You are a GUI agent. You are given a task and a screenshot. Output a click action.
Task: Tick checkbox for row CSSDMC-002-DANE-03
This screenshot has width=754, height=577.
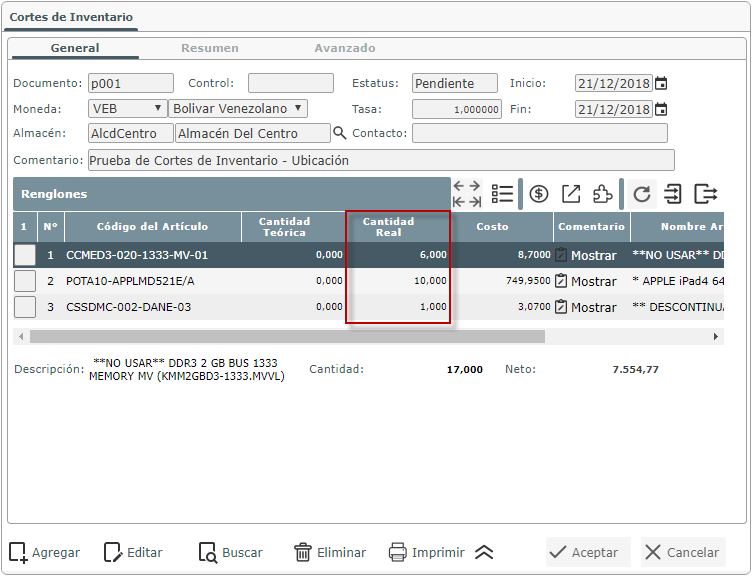25,307
